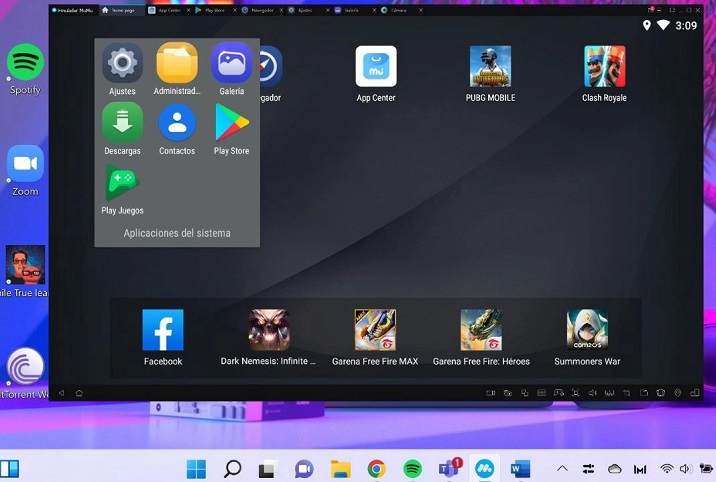
Task: Click the rotate screen icon
Action: click(626, 393)
